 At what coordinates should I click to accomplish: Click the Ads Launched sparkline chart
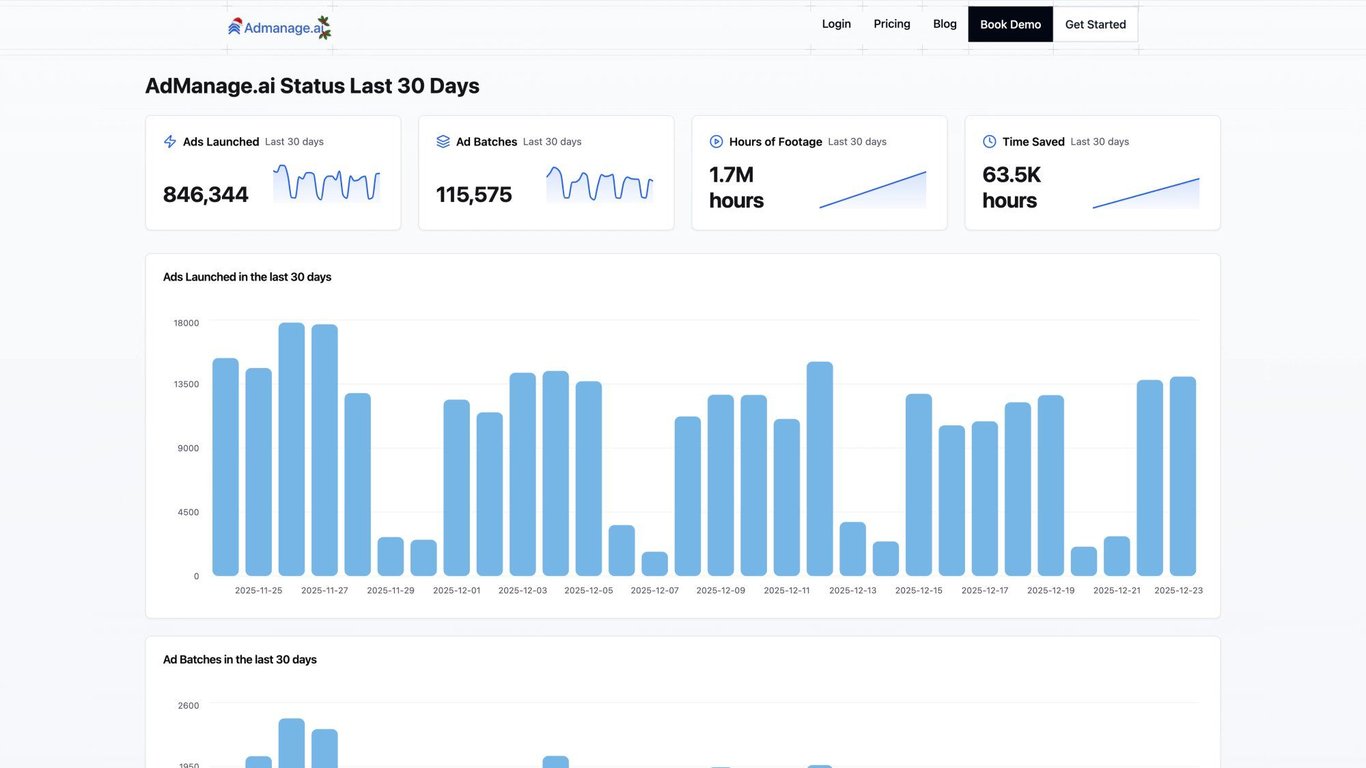[327, 184]
